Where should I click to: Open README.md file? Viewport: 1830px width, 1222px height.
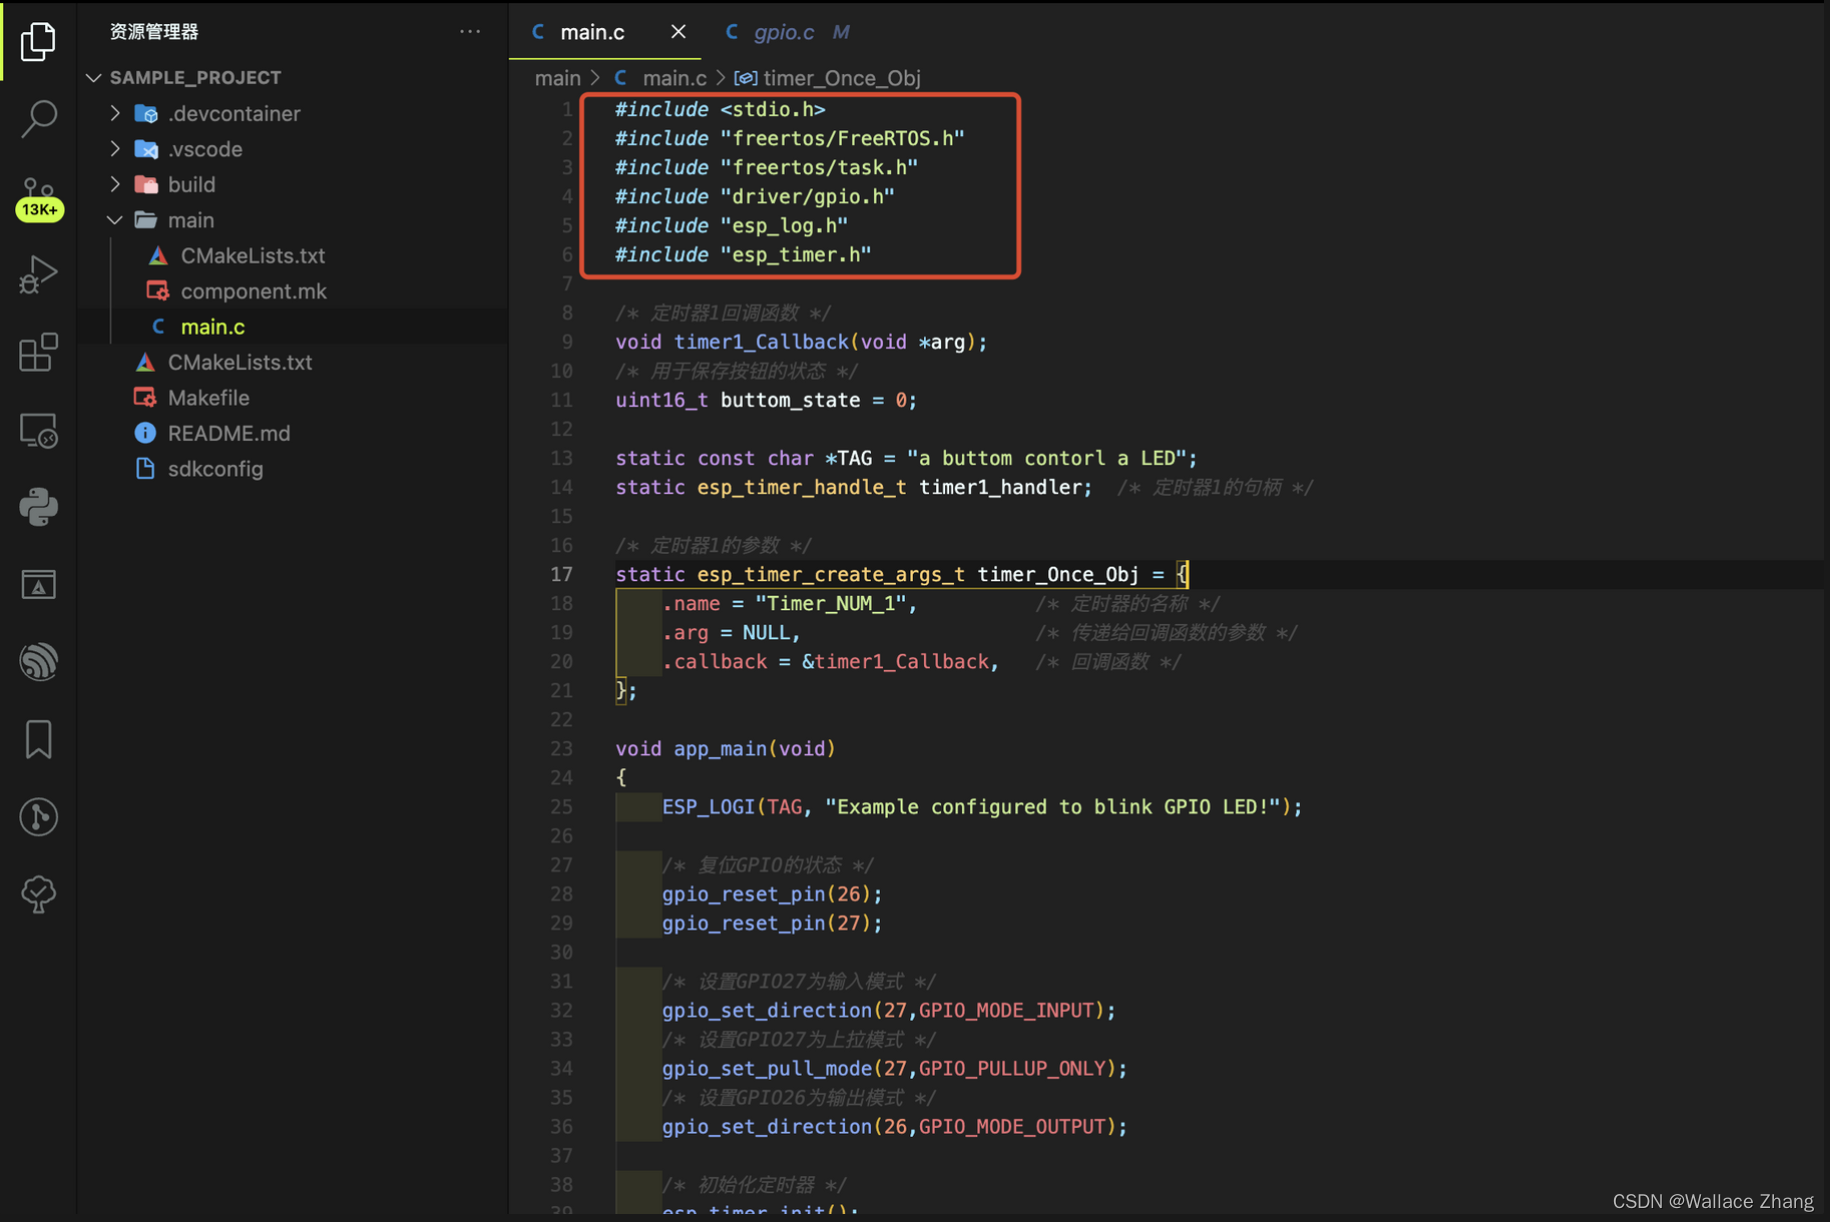(229, 433)
